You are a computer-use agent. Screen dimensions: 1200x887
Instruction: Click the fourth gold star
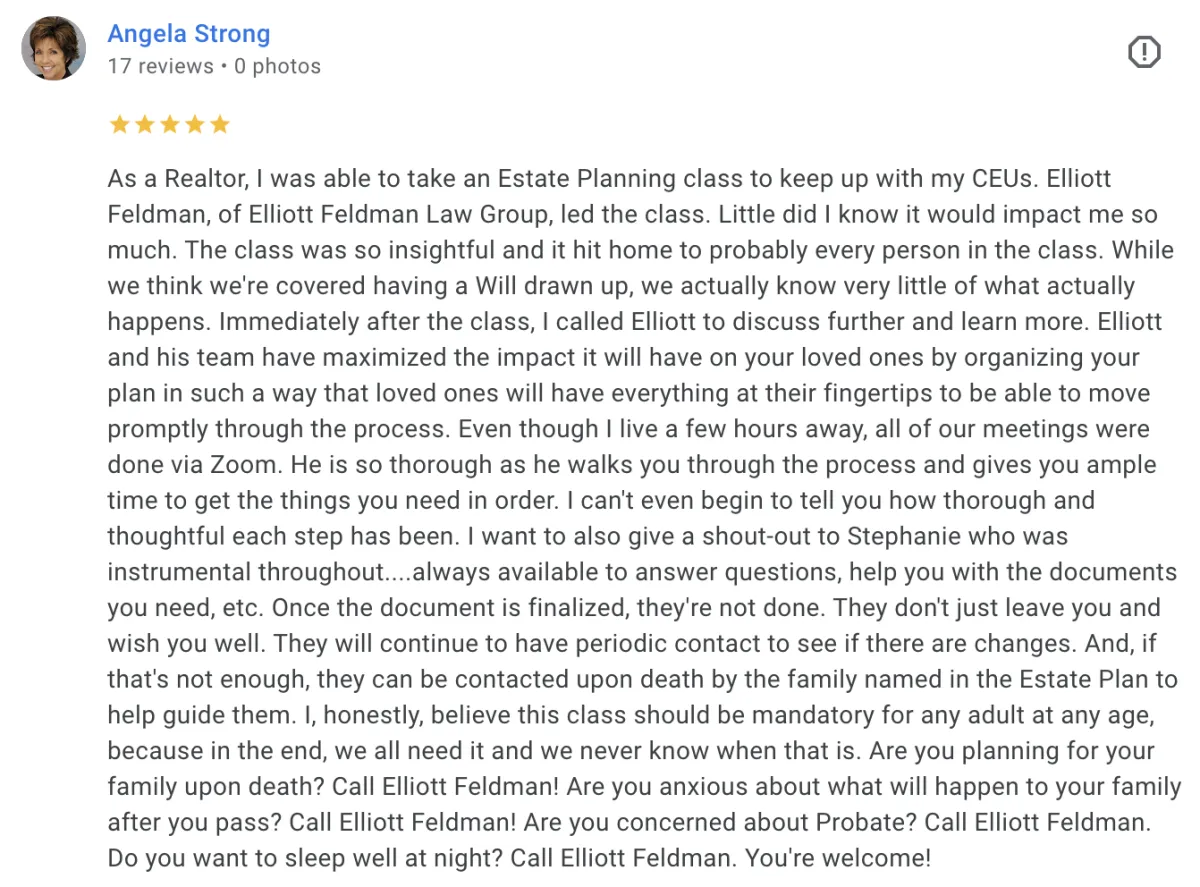point(194,125)
